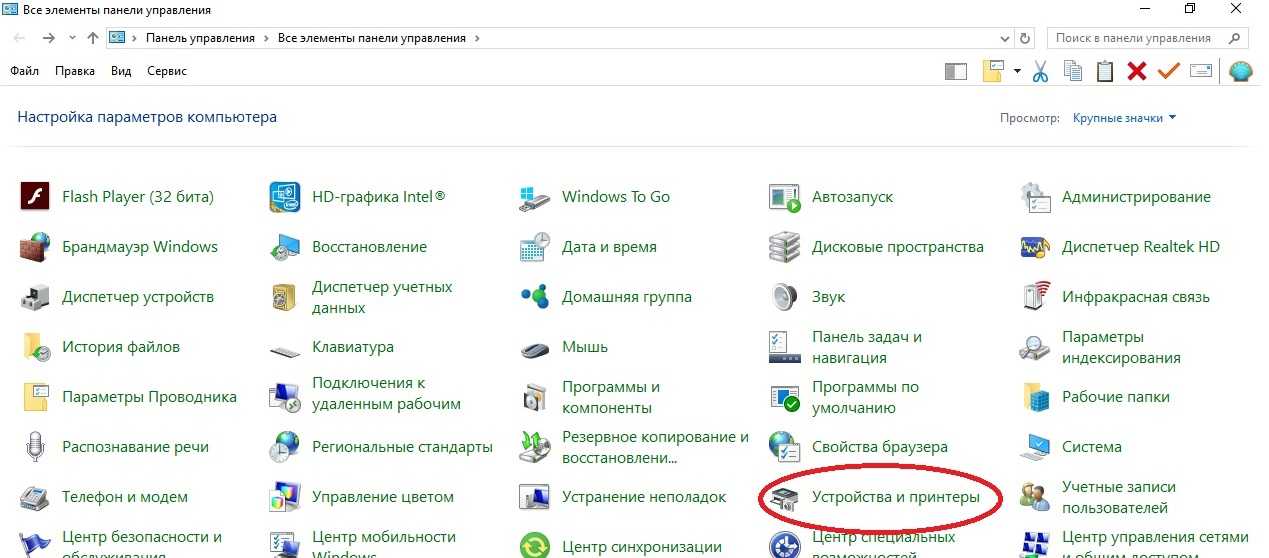The height and width of the screenshot is (558, 1269).
Task: Open Параметры Проводника
Action: (x=129, y=397)
